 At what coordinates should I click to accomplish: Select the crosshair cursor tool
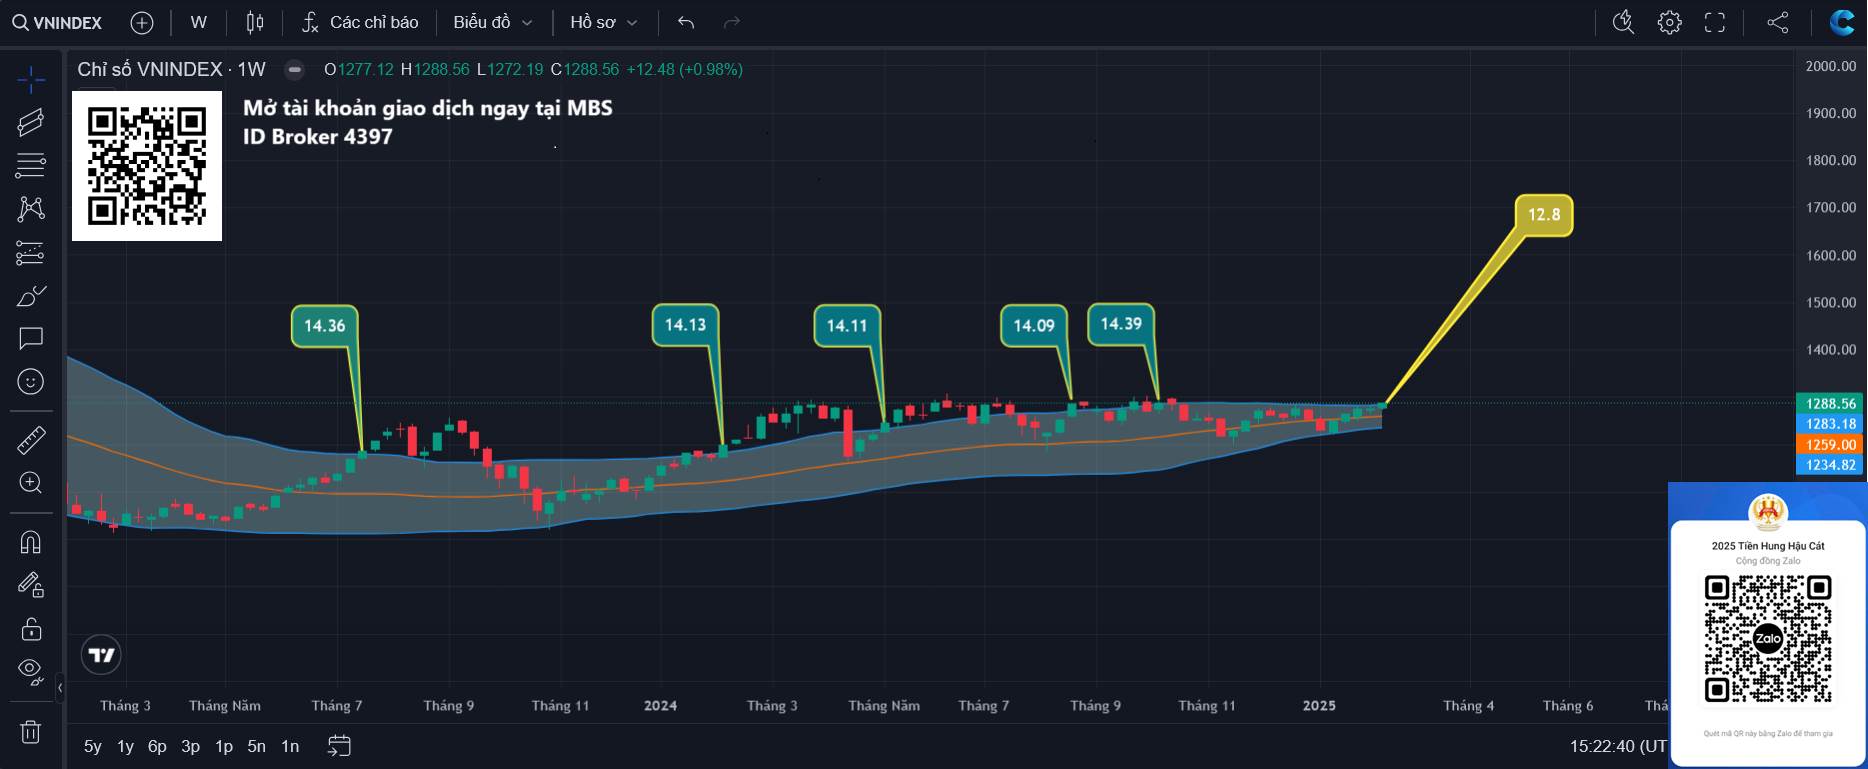(x=31, y=79)
